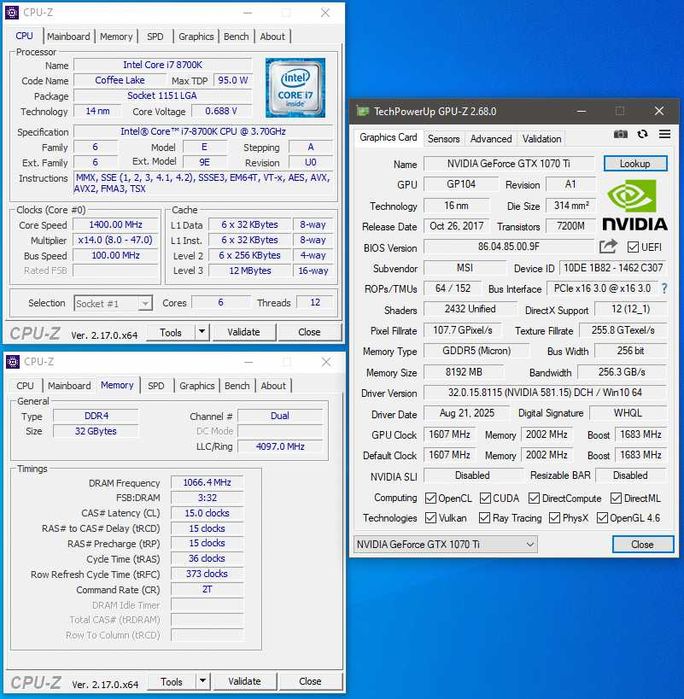Switch to SPD tab in top CPU-Z
684x699 pixels.
pyautogui.click(x=155, y=37)
